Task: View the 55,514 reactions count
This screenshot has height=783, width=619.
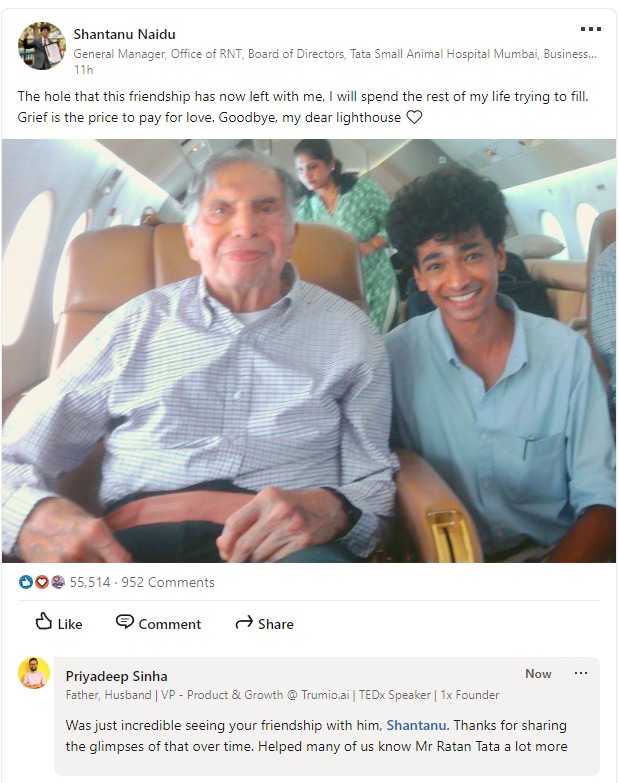Action: (90, 582)
